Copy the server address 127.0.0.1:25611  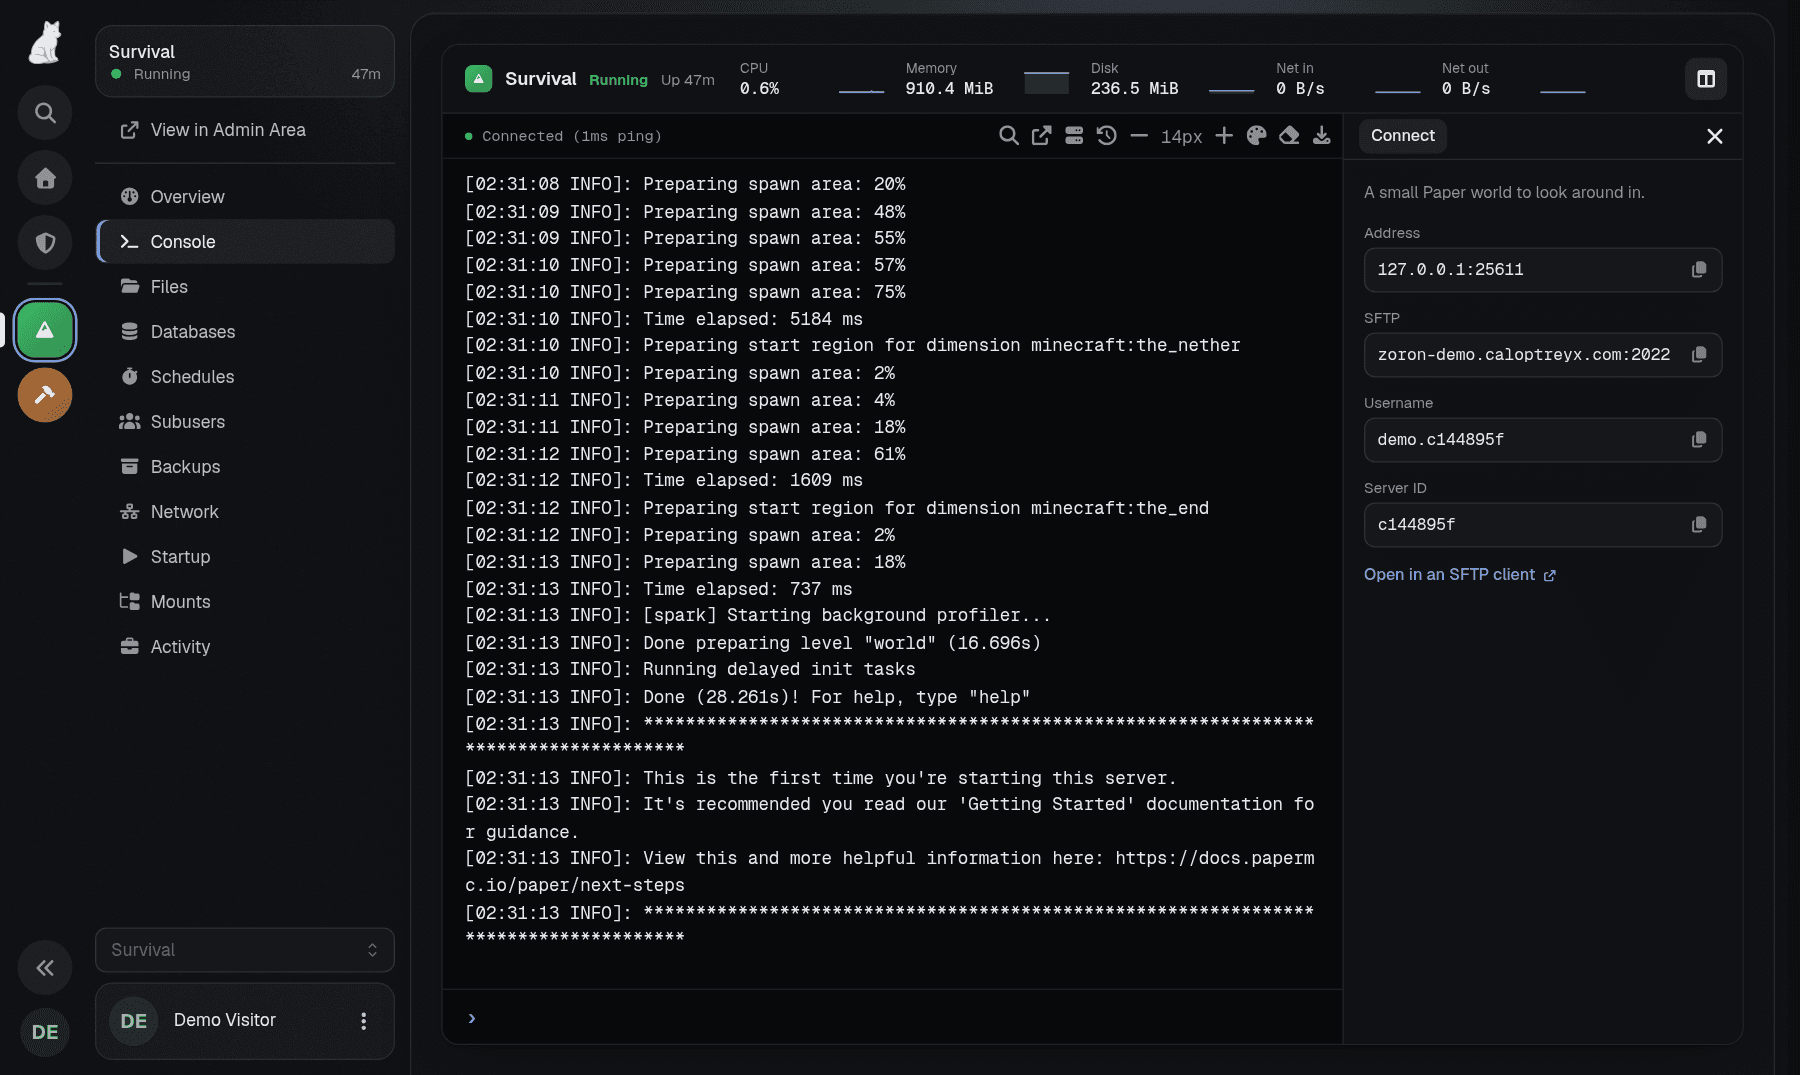click(1699, 270)
